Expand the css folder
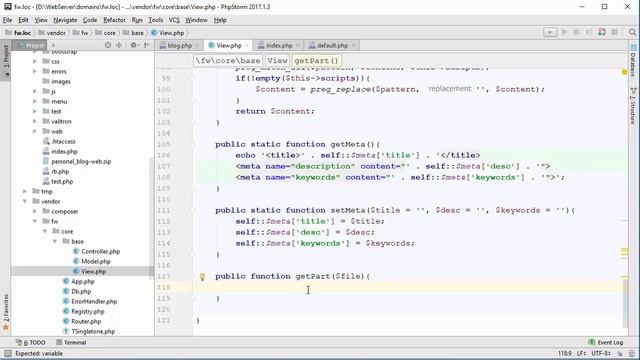The image size is (640, 360). pos(35,61)
